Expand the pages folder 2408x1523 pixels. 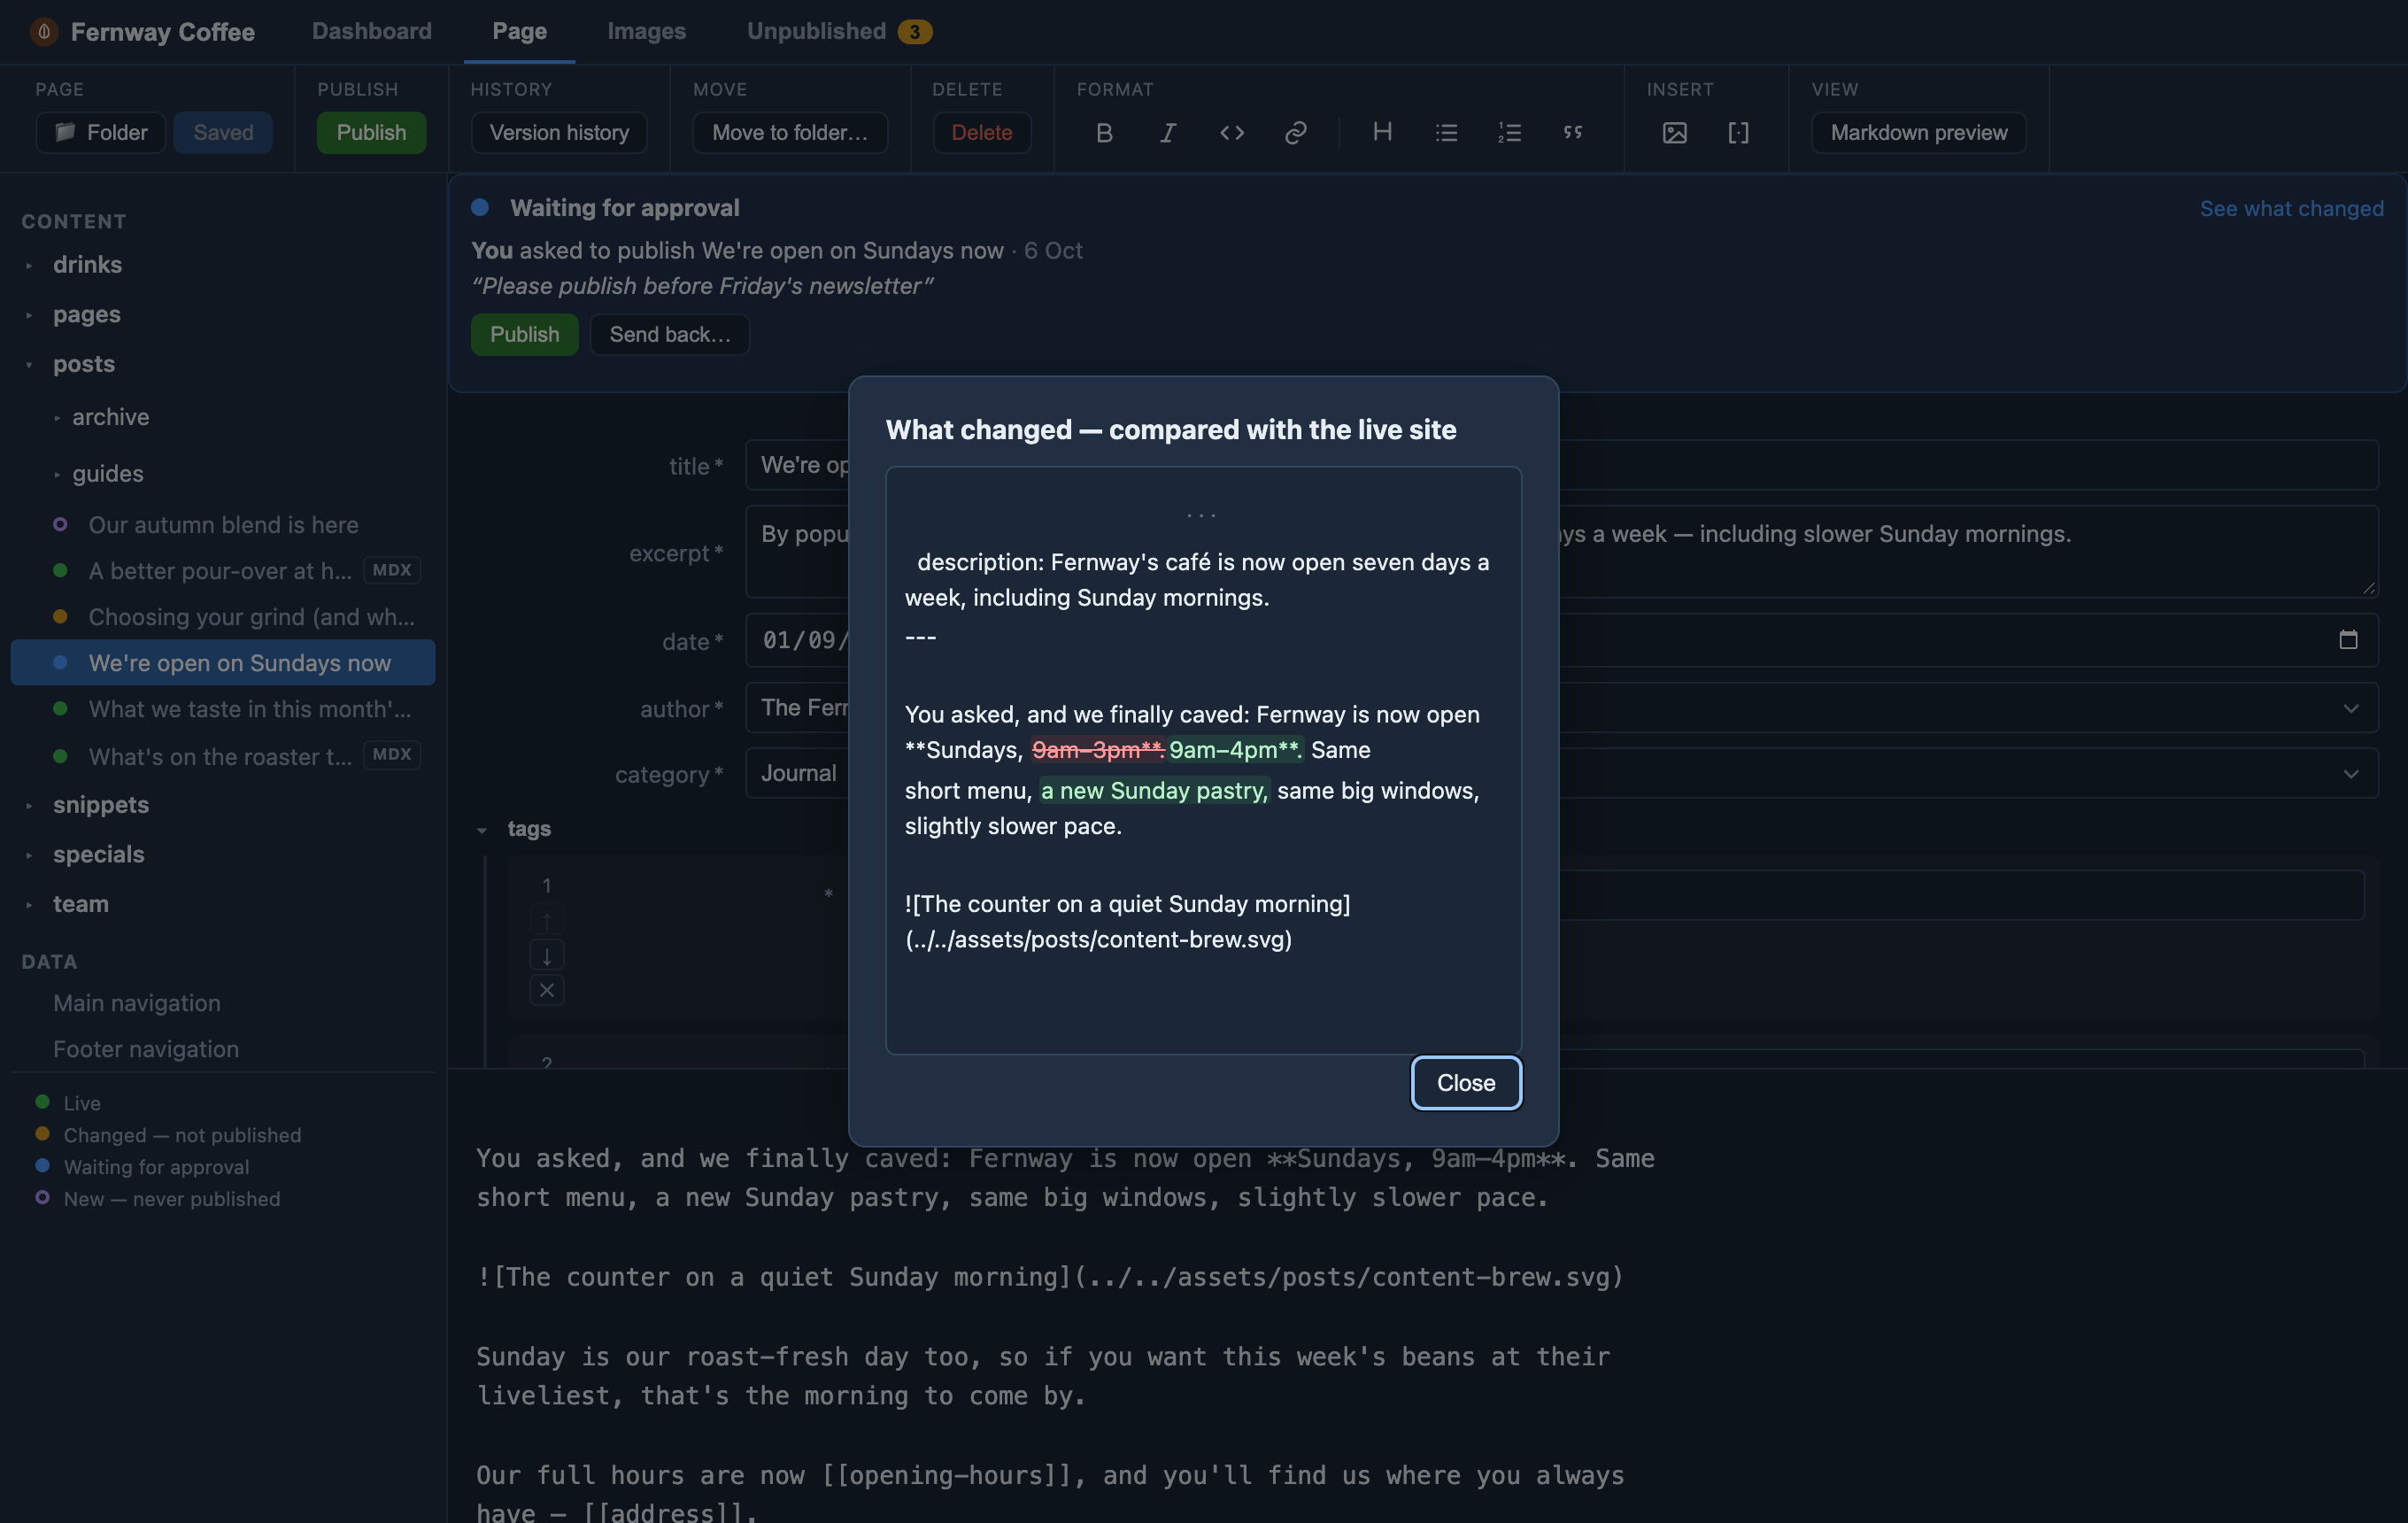tap(29, 315)
